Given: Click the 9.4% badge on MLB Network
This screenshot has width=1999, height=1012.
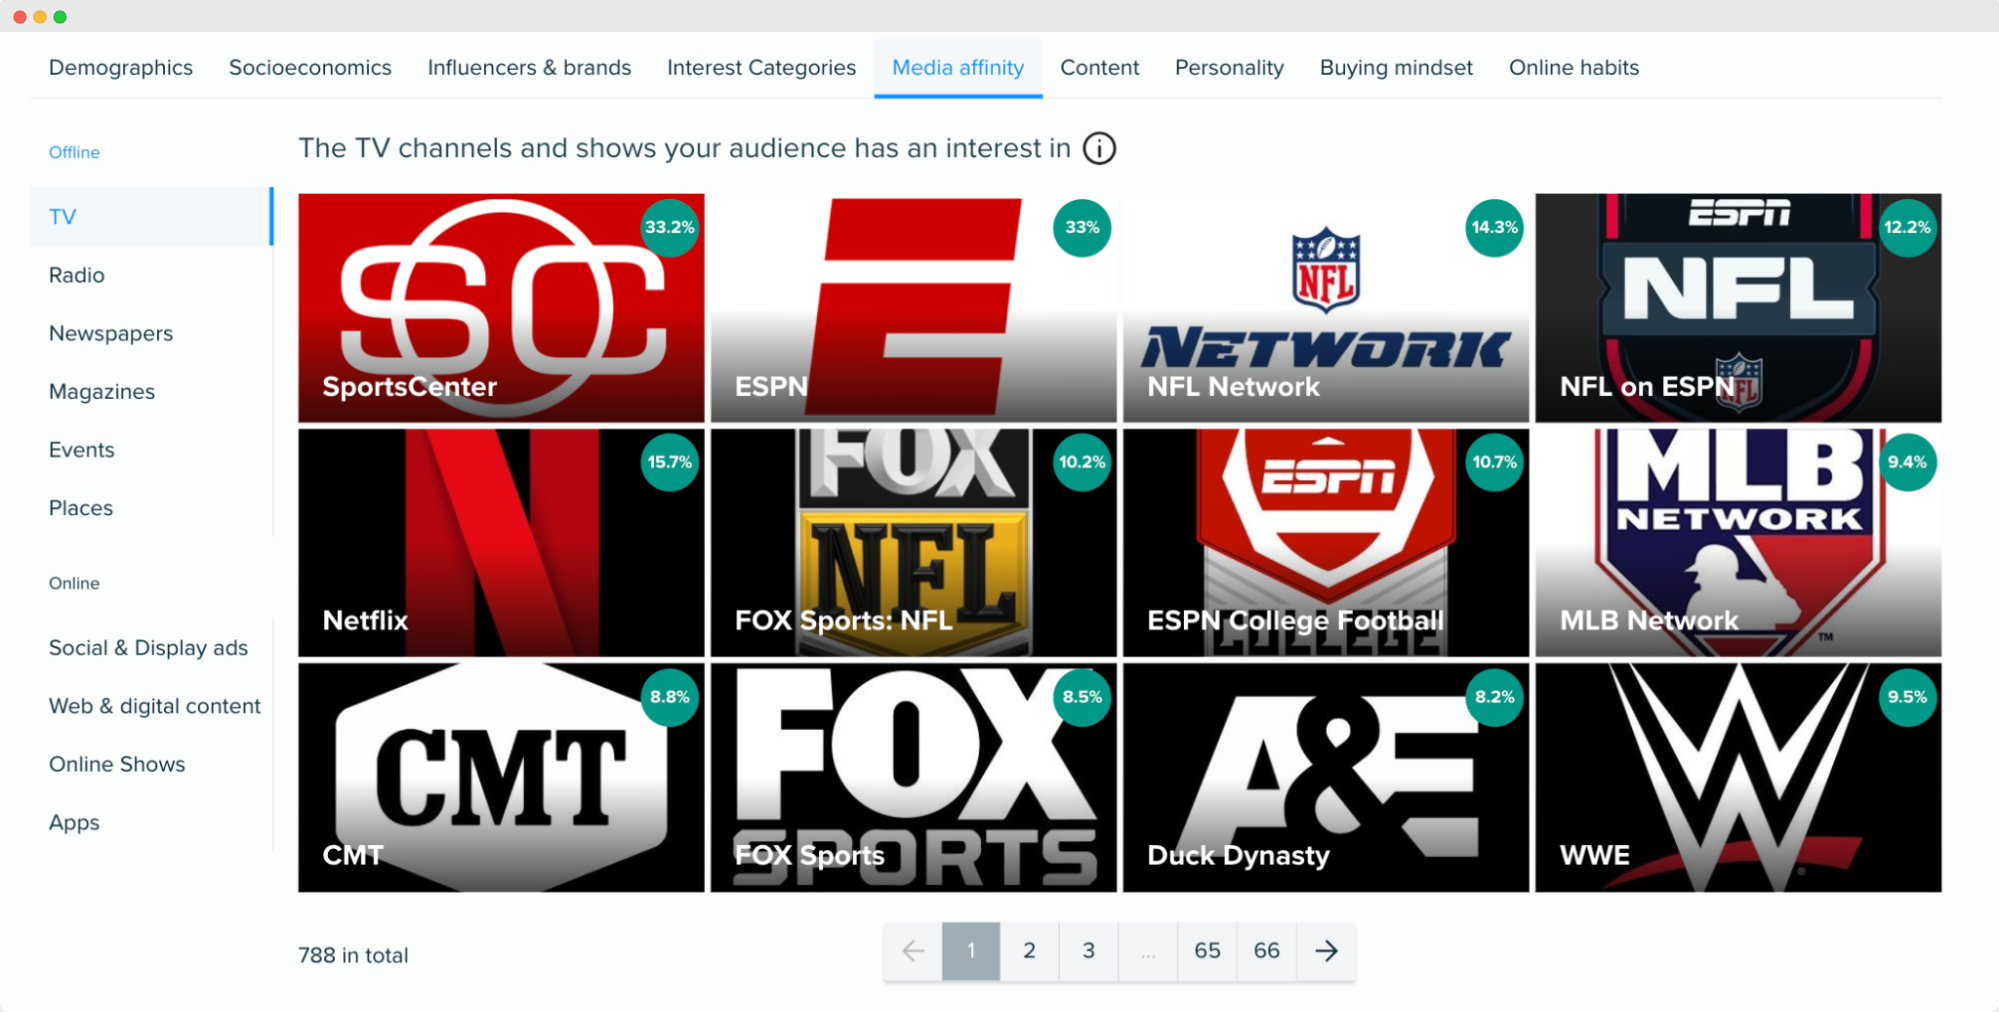Looking at the screenshot, I should (x=1907, y=462).
